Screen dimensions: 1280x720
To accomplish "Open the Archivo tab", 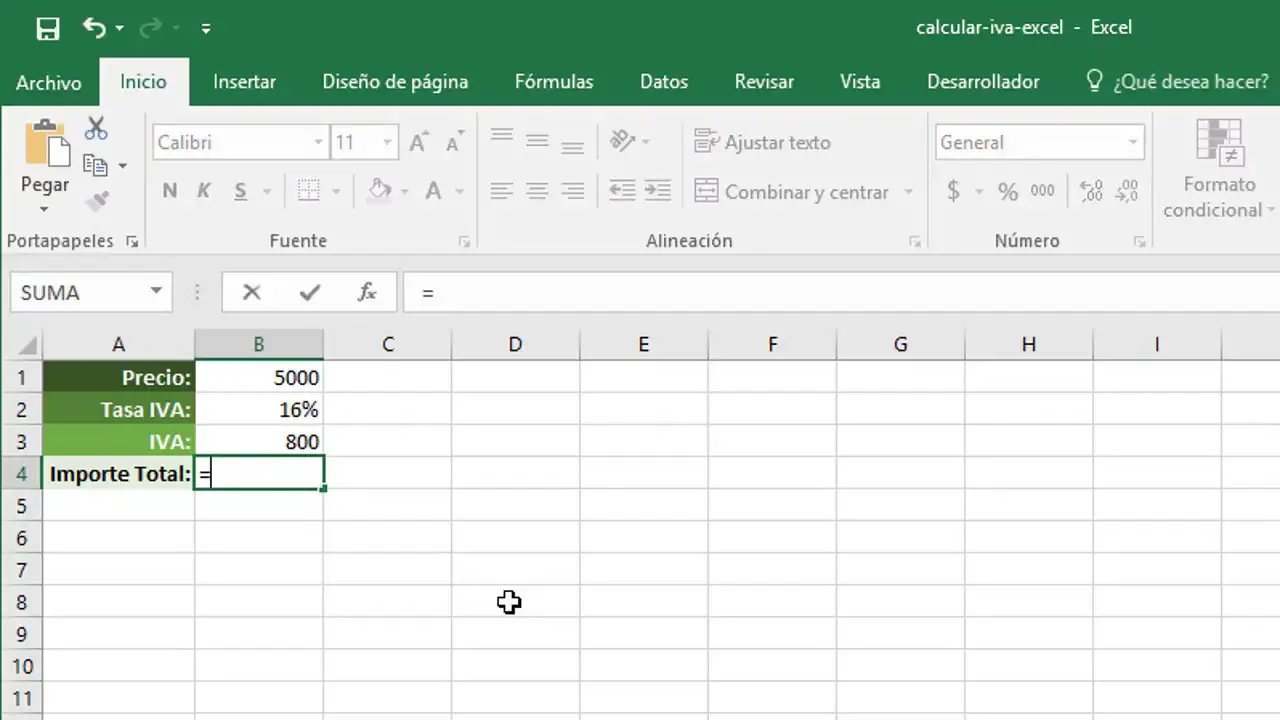I will (49, 82).
